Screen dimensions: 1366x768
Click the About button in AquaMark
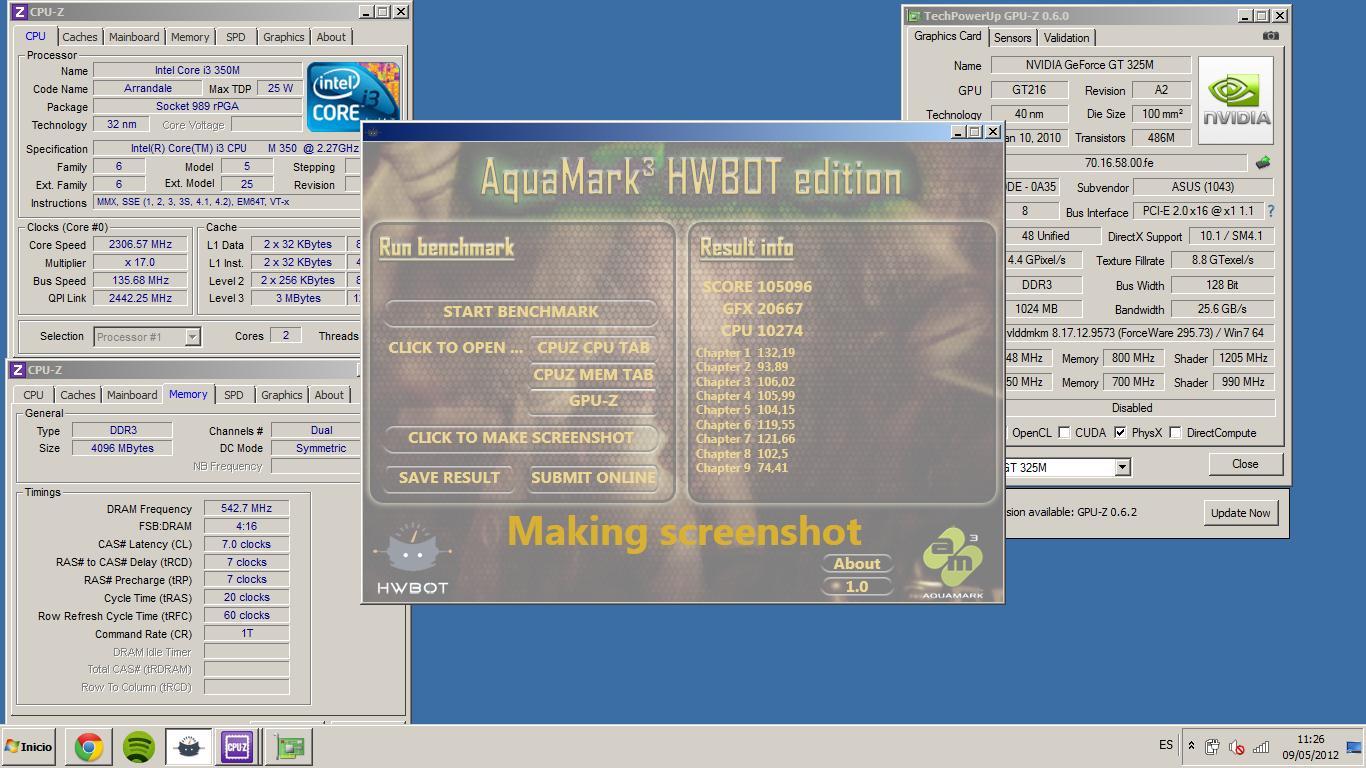(x=857, y=564)
